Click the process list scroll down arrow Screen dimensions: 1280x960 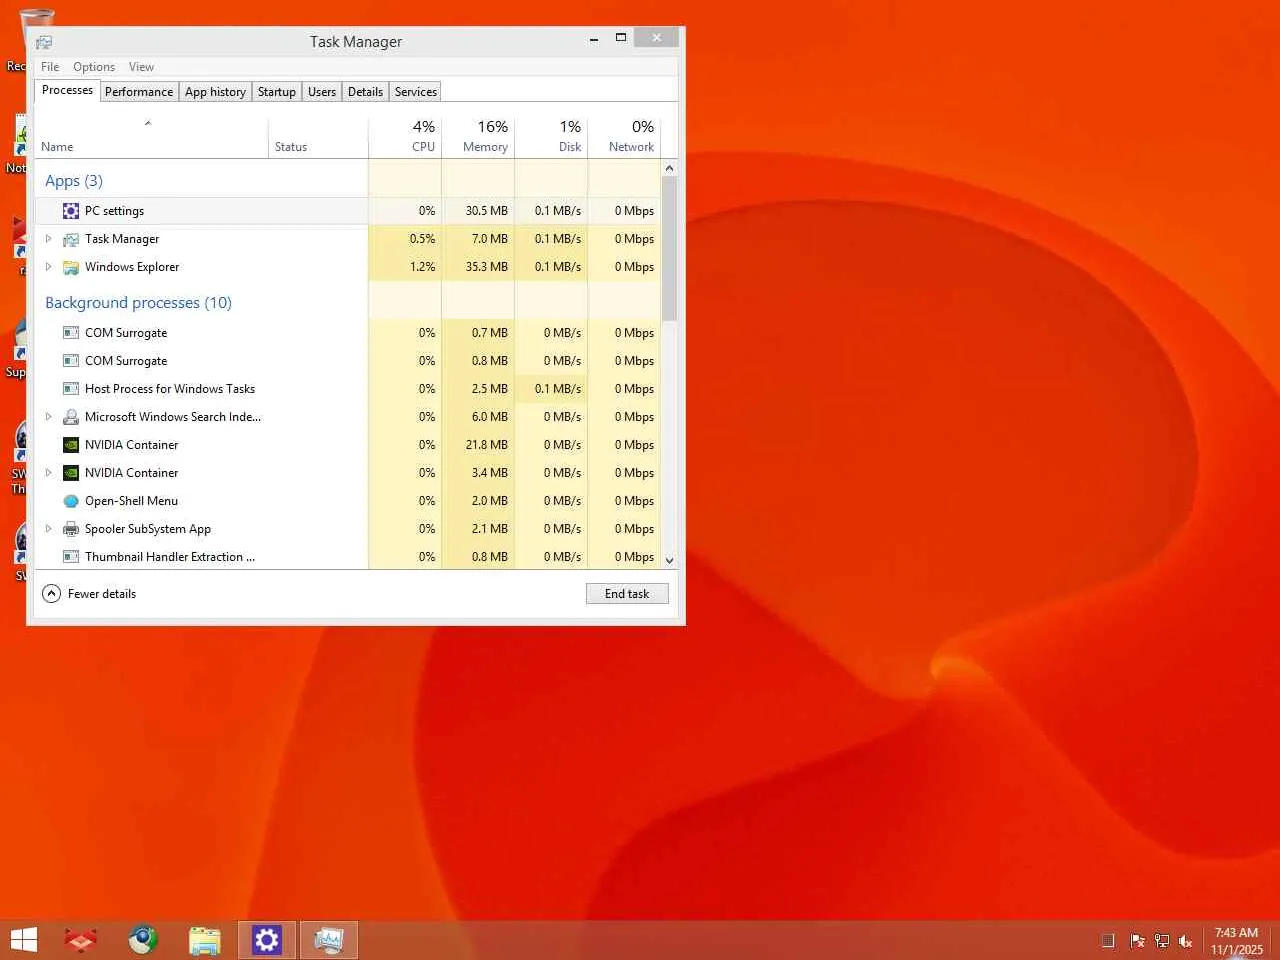point(670,561)
